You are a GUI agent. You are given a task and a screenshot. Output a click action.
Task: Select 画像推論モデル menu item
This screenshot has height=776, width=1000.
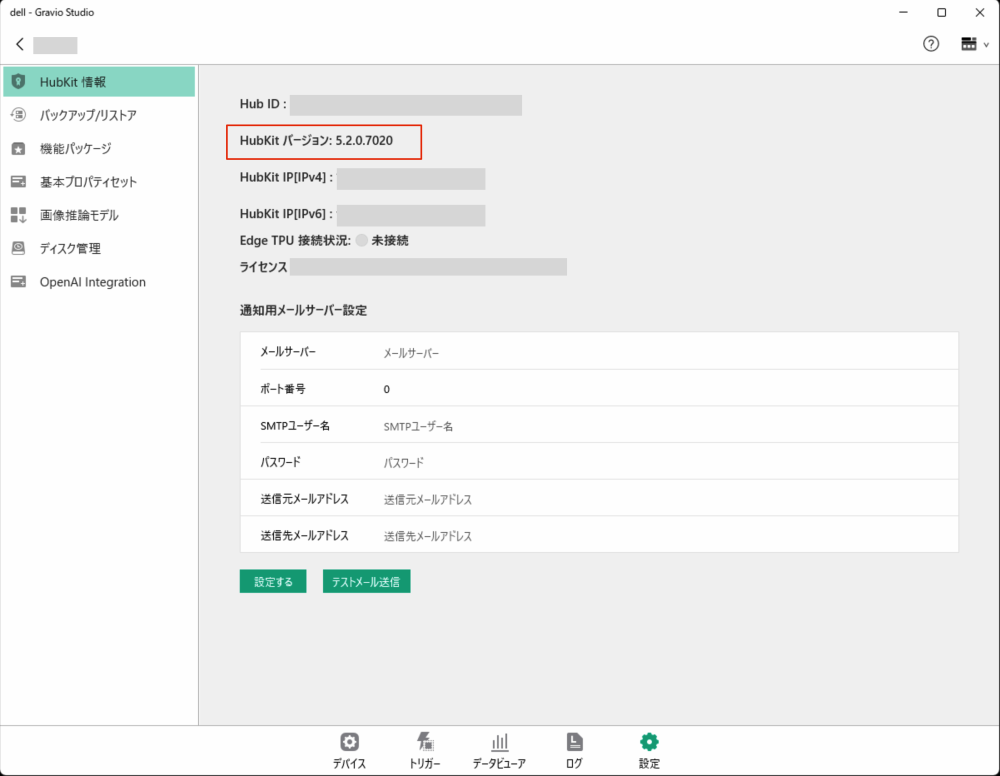(99, 215)
